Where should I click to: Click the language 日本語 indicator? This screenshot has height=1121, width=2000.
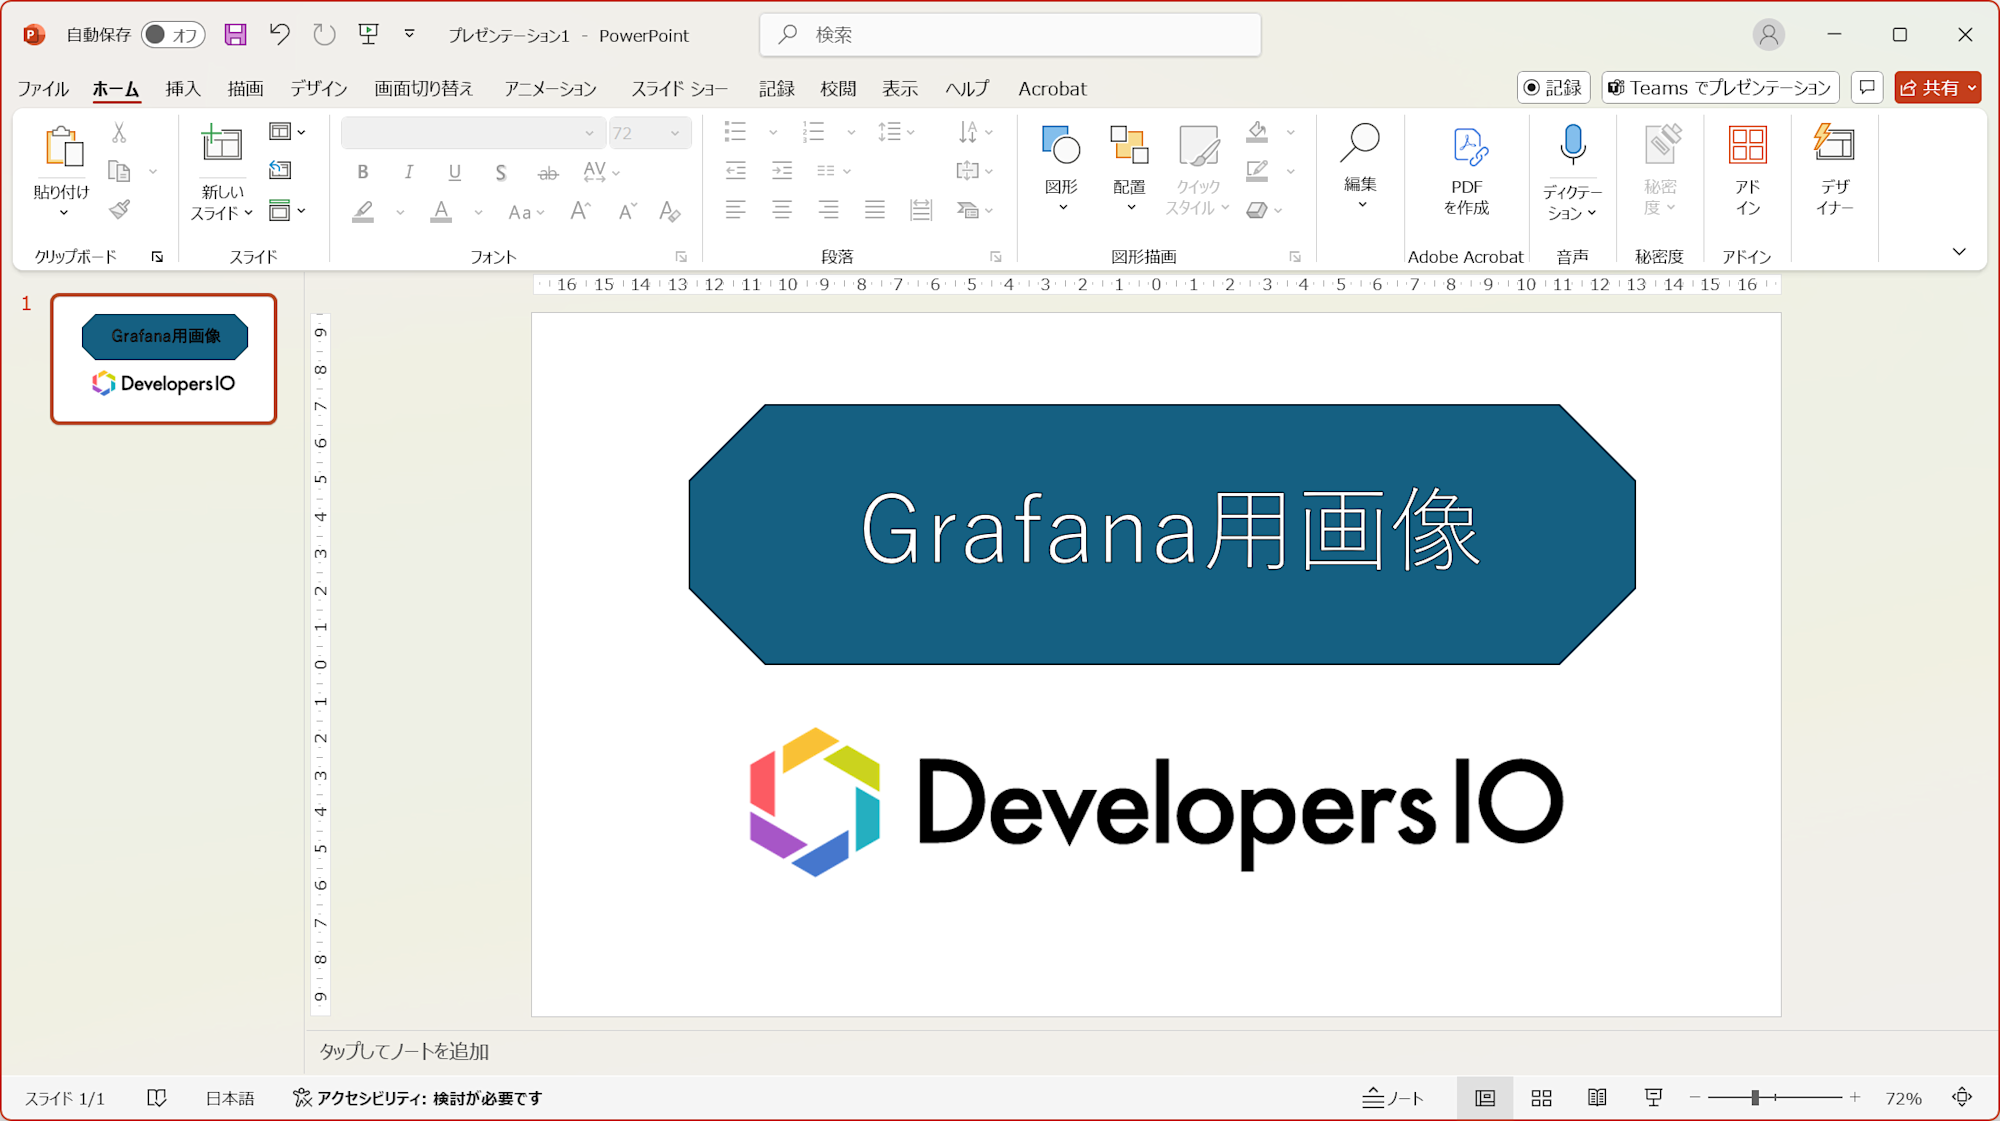230,1098
